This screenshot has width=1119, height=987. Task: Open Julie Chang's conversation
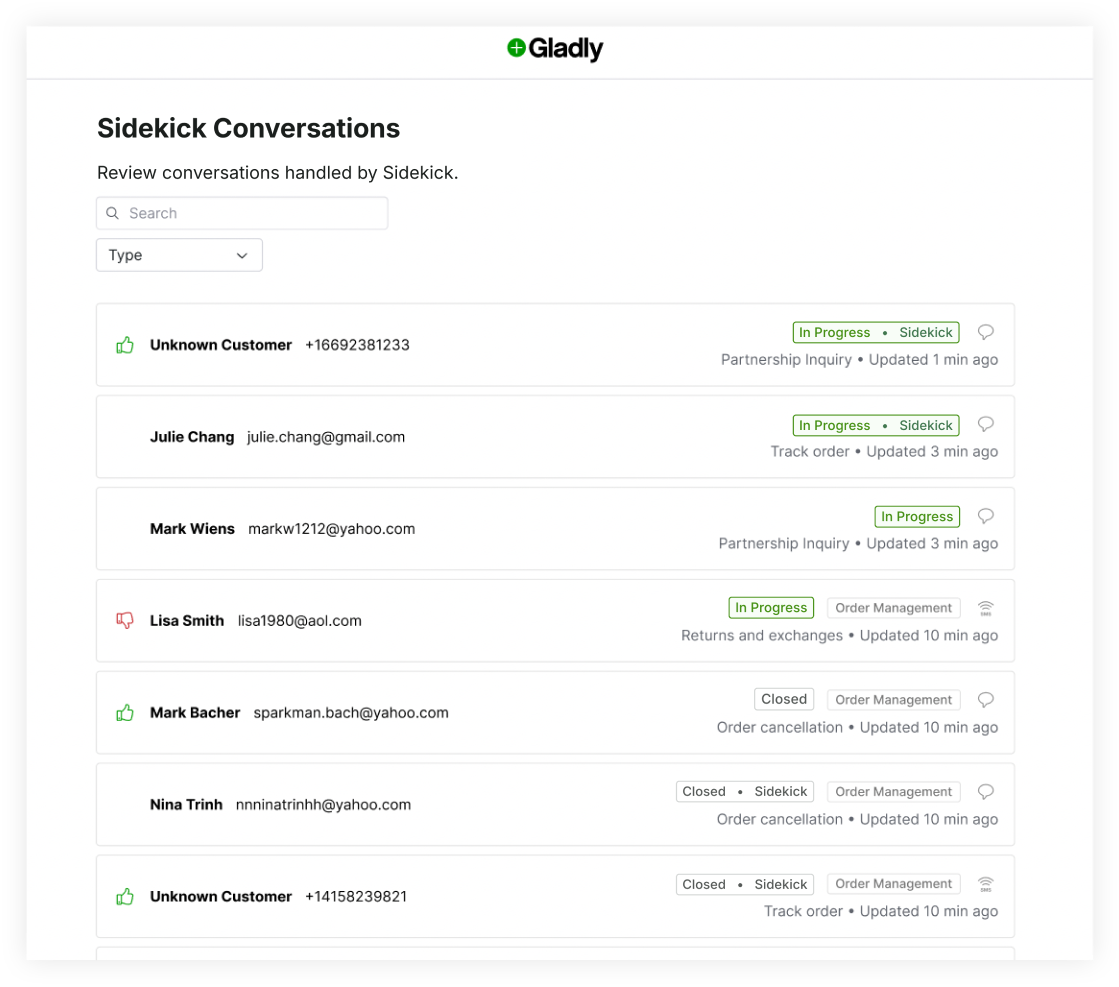point(555,437)
